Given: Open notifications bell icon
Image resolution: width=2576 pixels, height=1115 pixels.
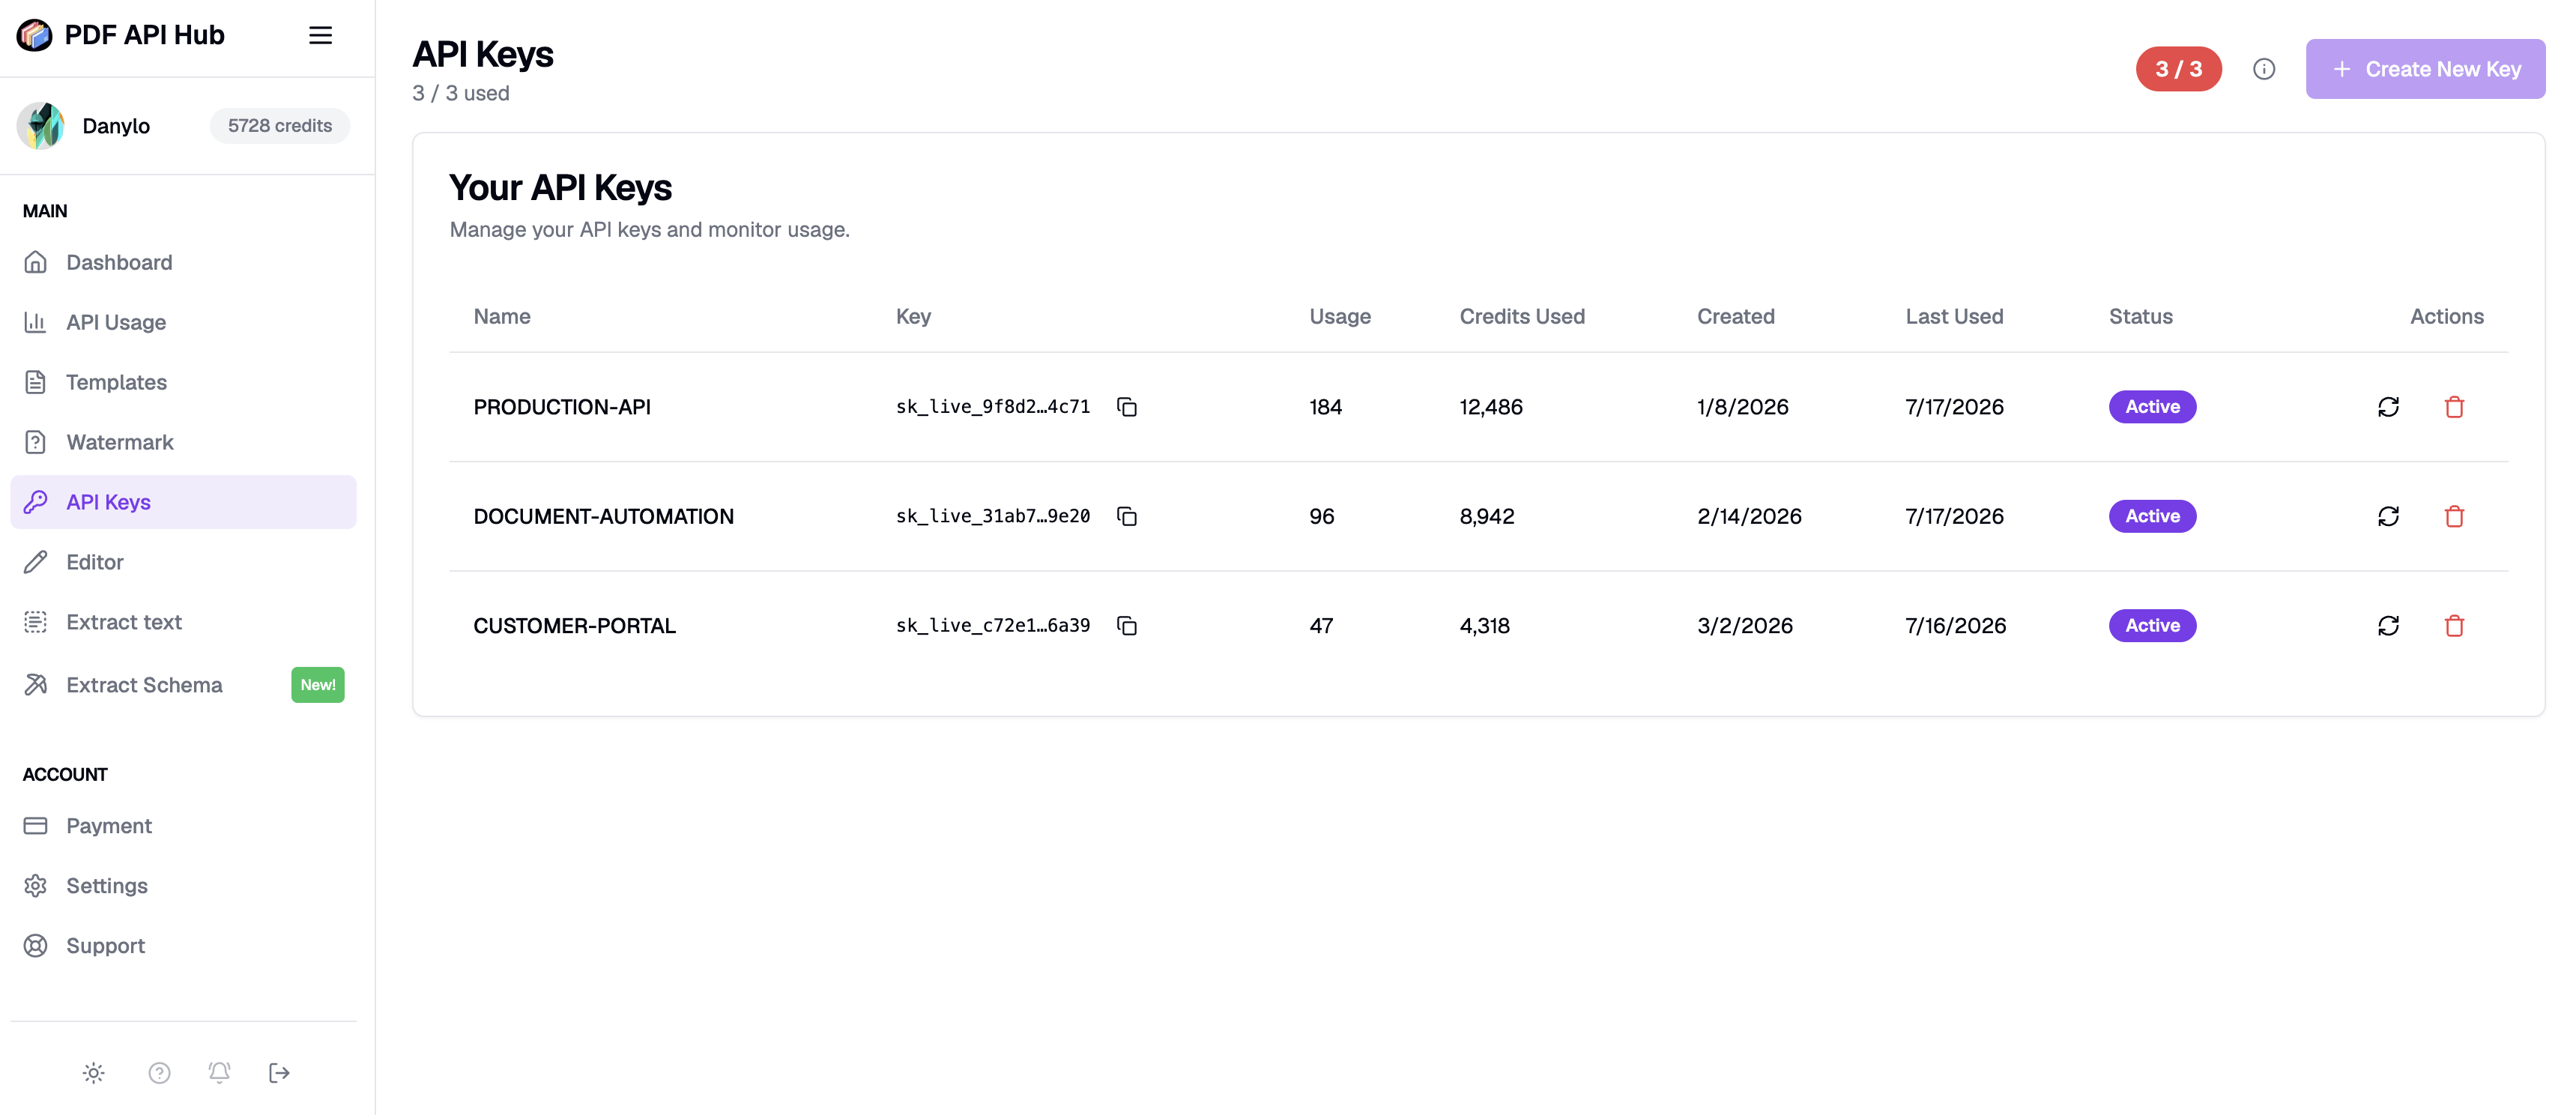Looking at the screenshot, I should pos(219,1073).
